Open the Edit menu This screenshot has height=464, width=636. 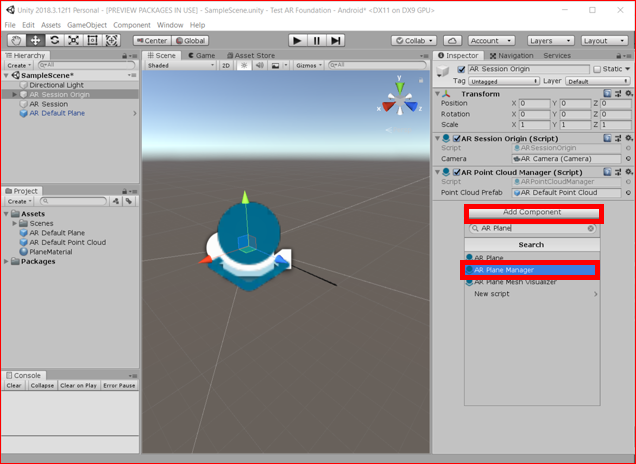[x=28, y=25]
